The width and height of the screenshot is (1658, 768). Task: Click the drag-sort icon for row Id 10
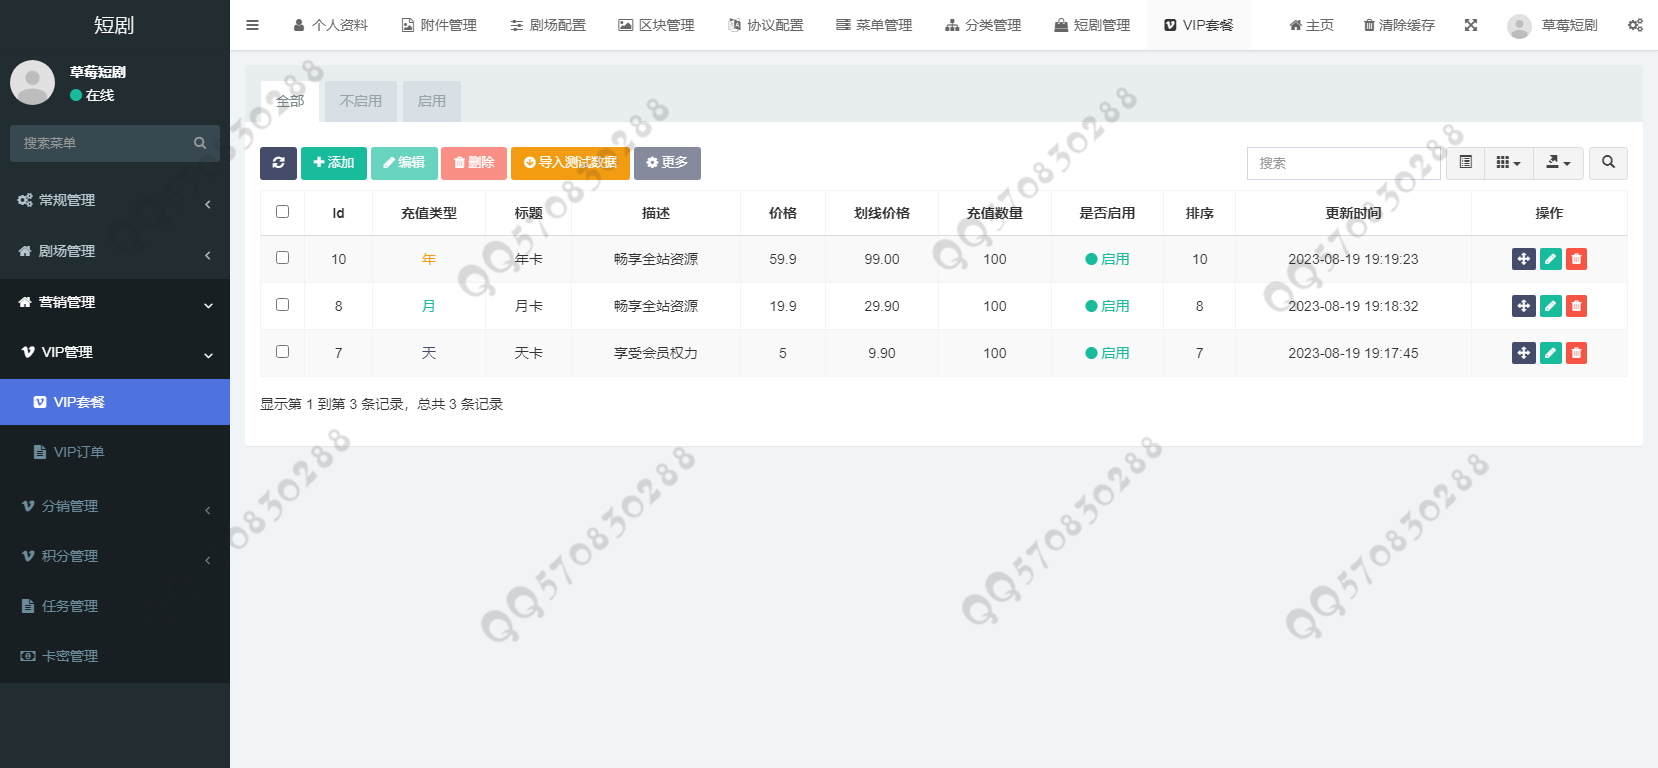point(1524,259)
